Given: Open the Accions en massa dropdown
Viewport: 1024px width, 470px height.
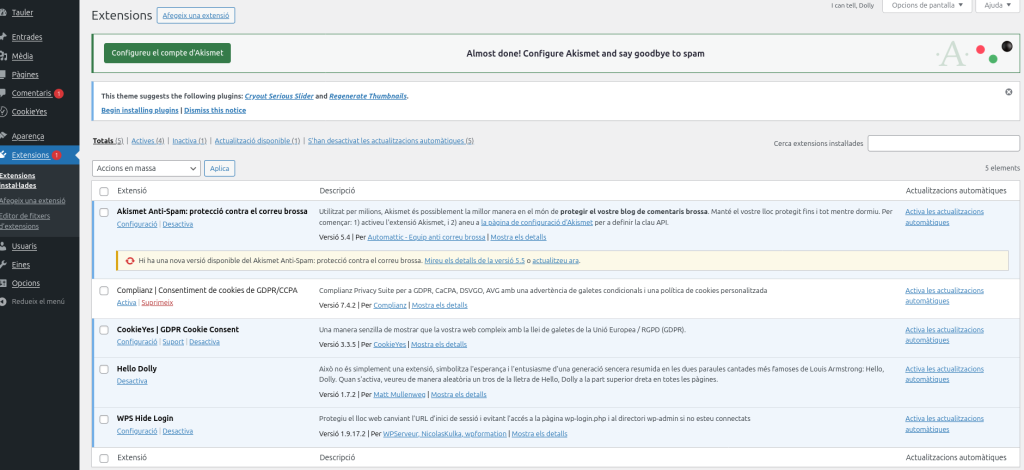Looking at the screenshot, I should click(x=146, y=168).
